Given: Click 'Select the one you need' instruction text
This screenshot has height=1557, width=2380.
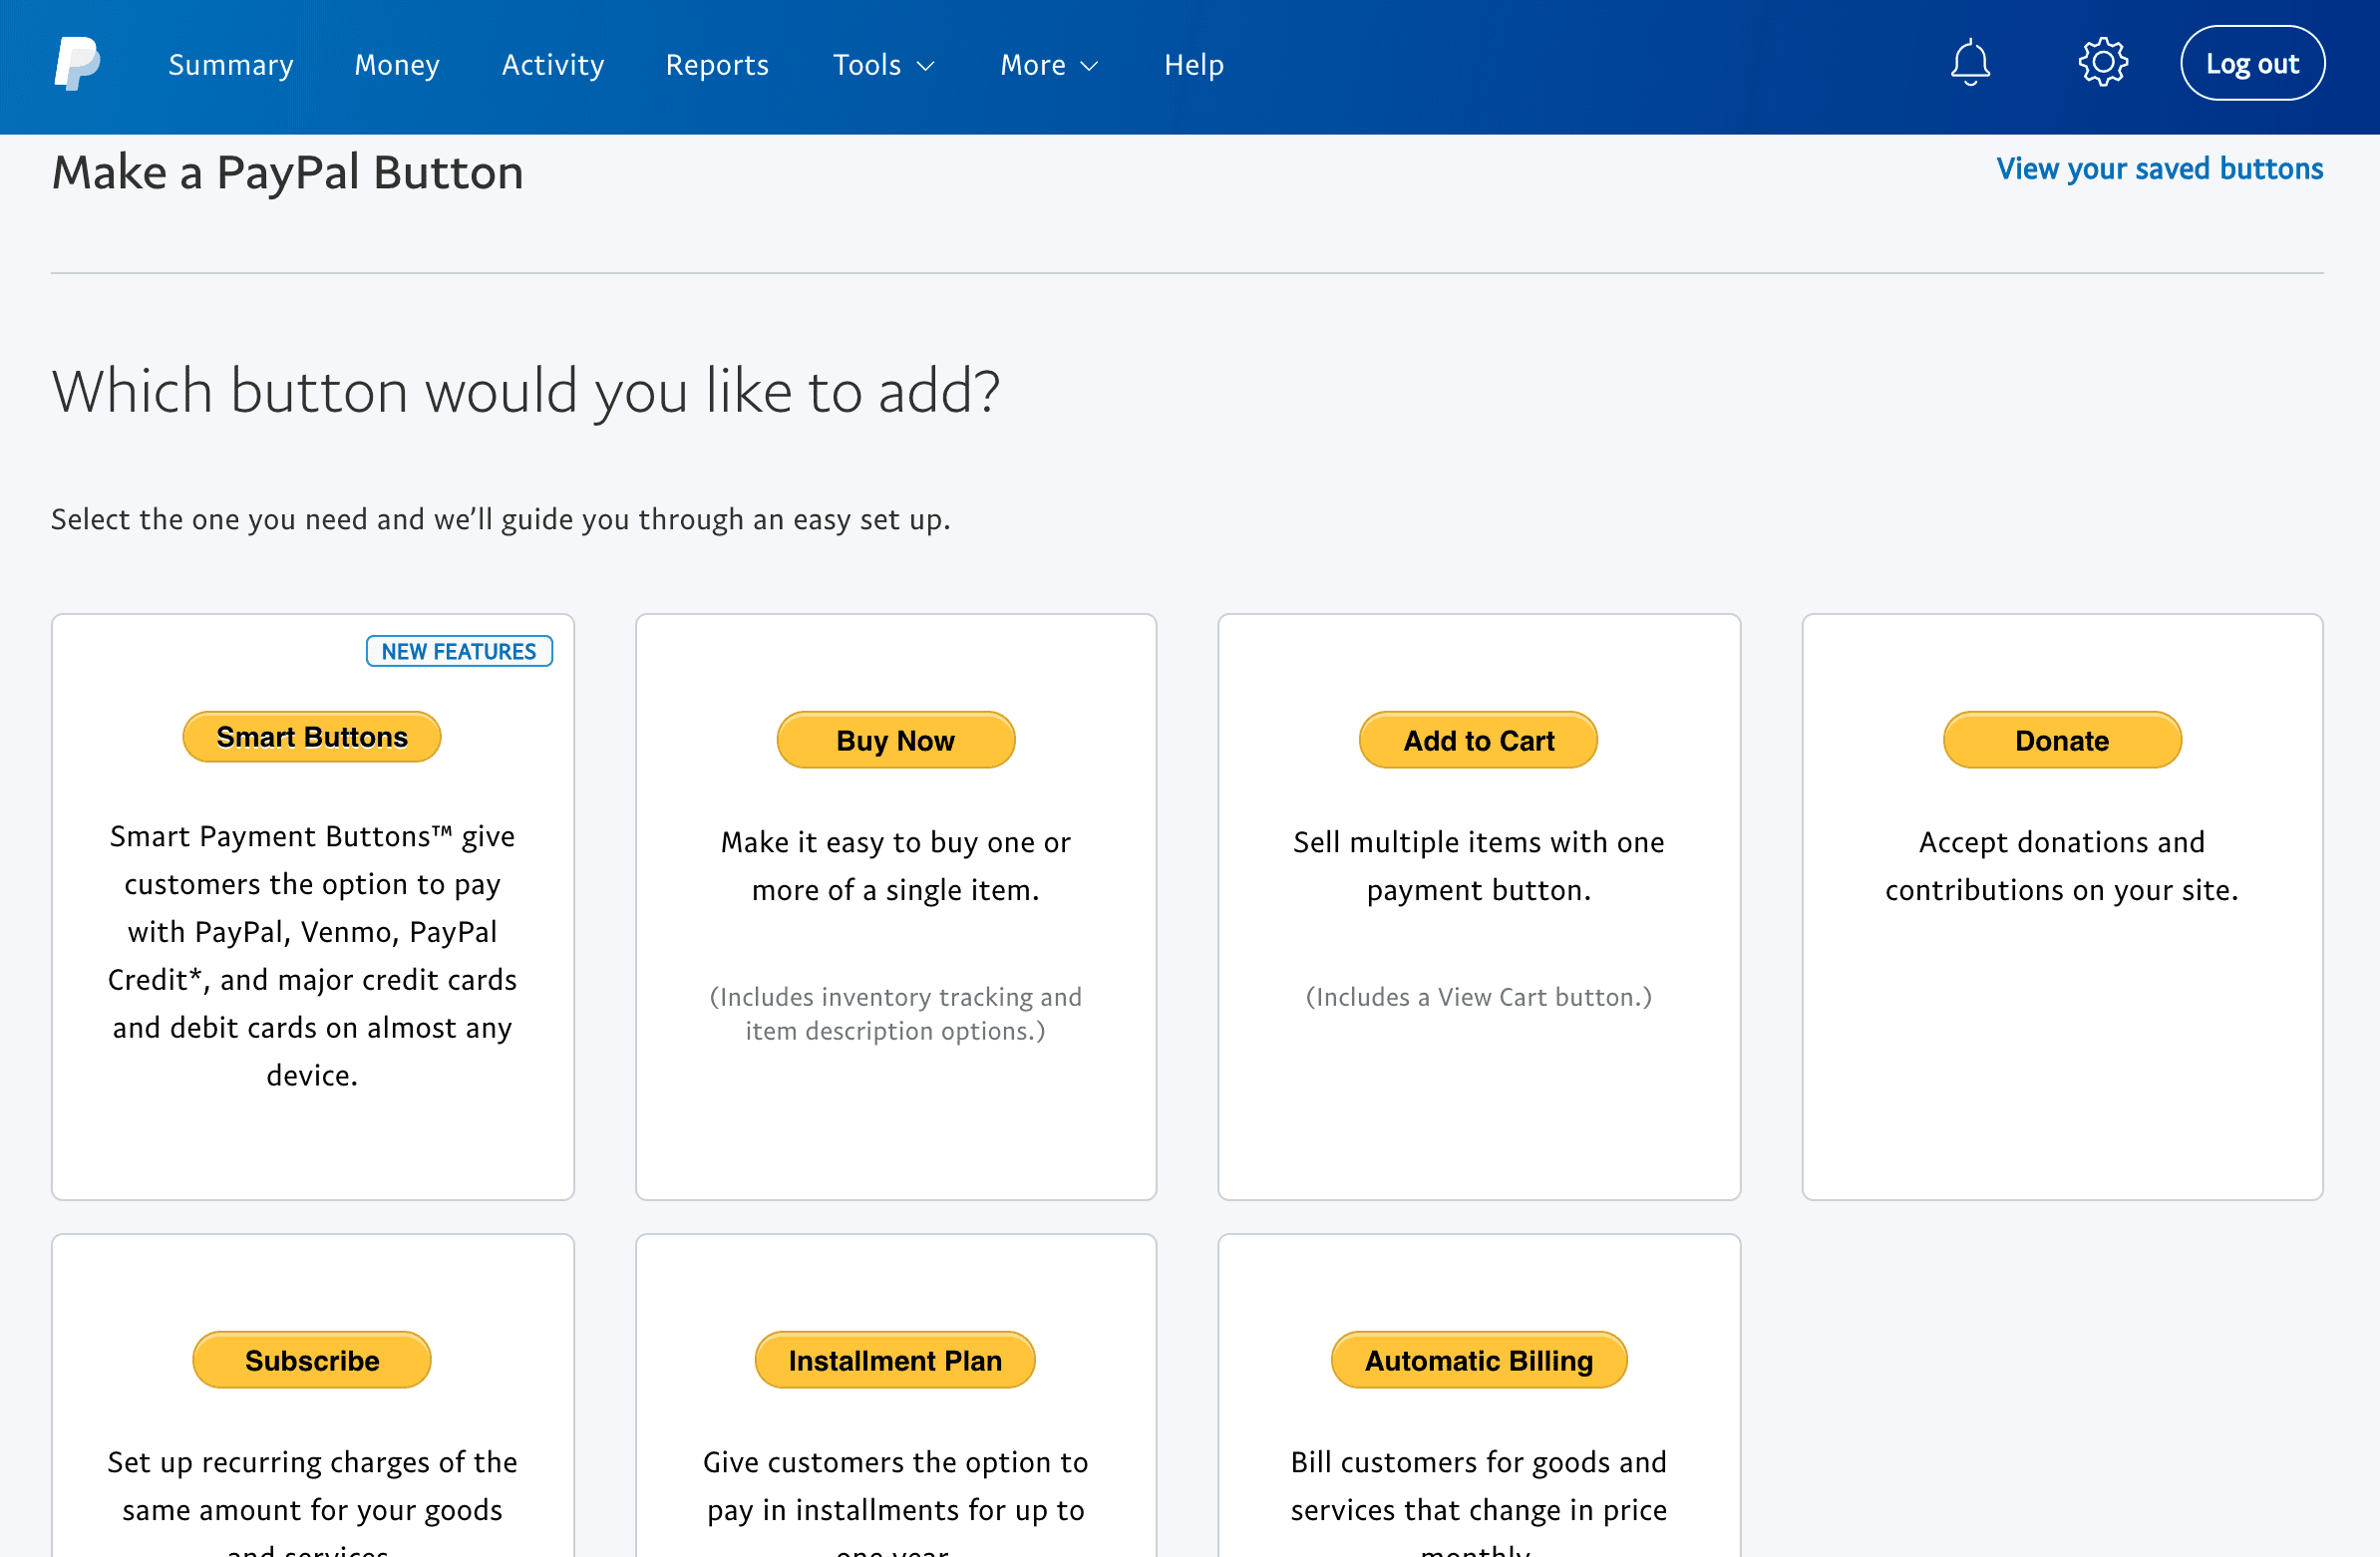Looking at the screenshot, I should [501, 520].
